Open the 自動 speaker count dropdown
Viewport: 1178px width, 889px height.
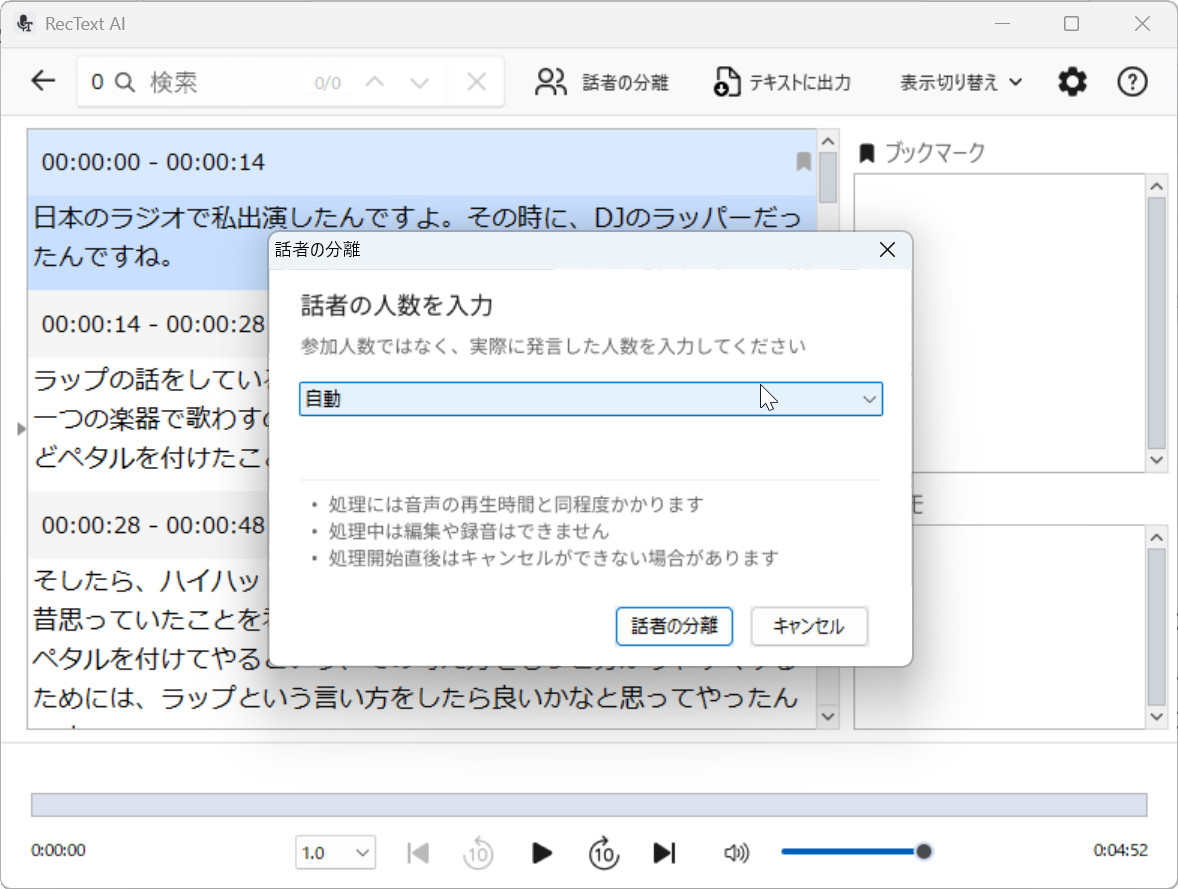[x=590, y=399]
